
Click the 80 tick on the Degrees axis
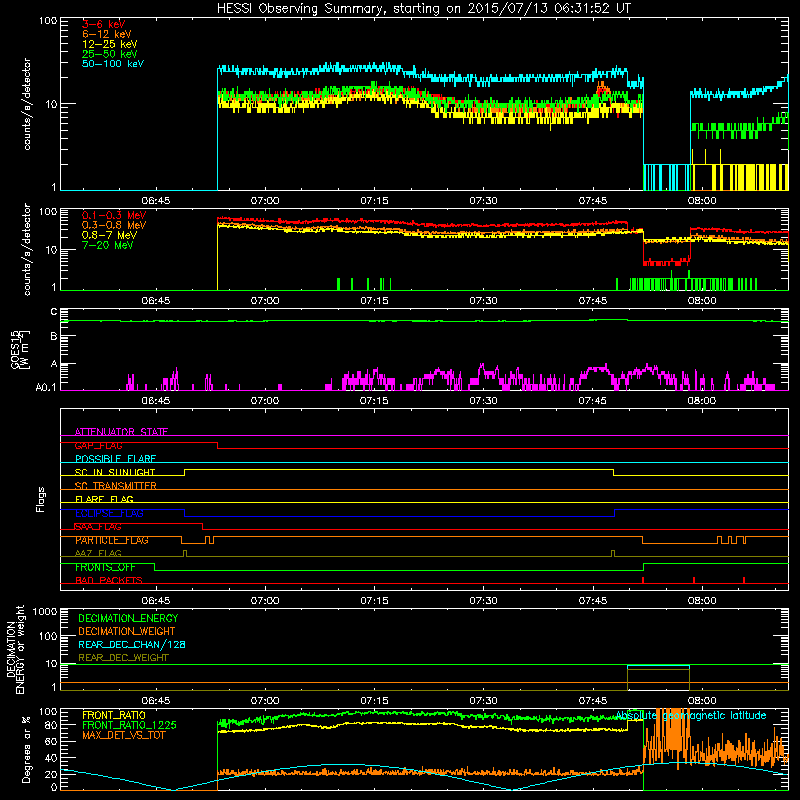(52, 725)
